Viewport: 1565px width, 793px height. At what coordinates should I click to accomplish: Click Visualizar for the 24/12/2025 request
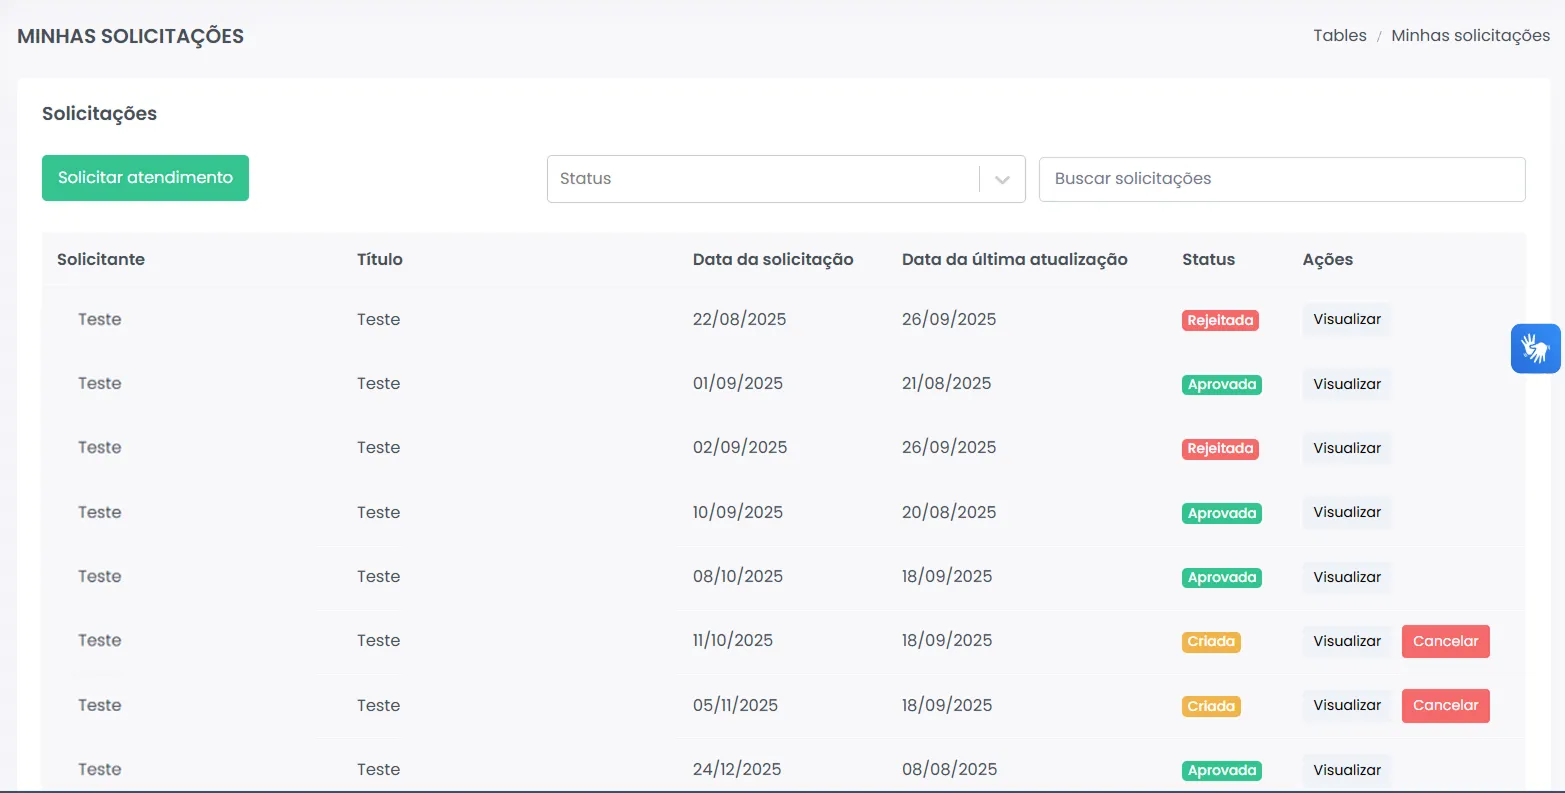pos(1346,769)
